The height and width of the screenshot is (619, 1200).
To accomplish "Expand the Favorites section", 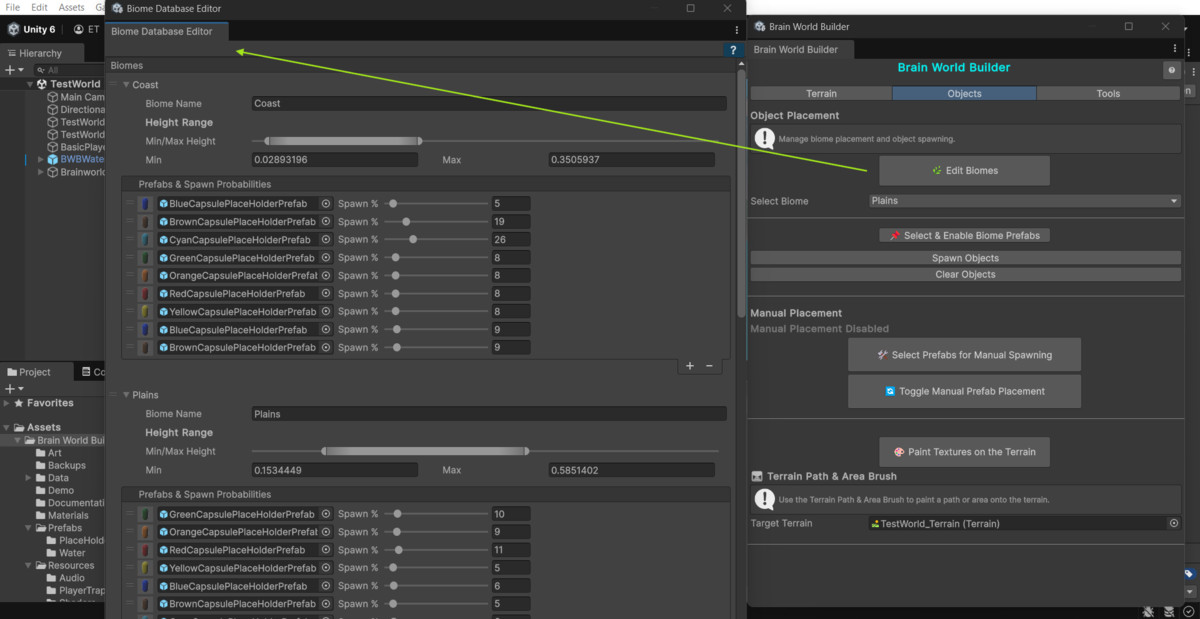I will point(7,403).
